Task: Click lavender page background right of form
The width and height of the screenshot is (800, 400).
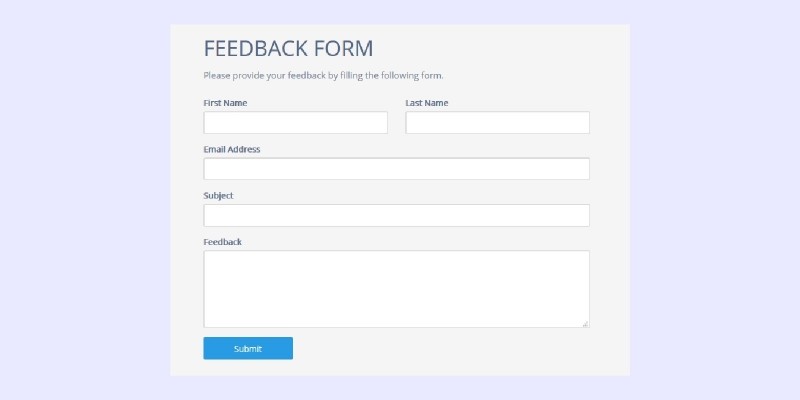Action: (x=715, y=200)
